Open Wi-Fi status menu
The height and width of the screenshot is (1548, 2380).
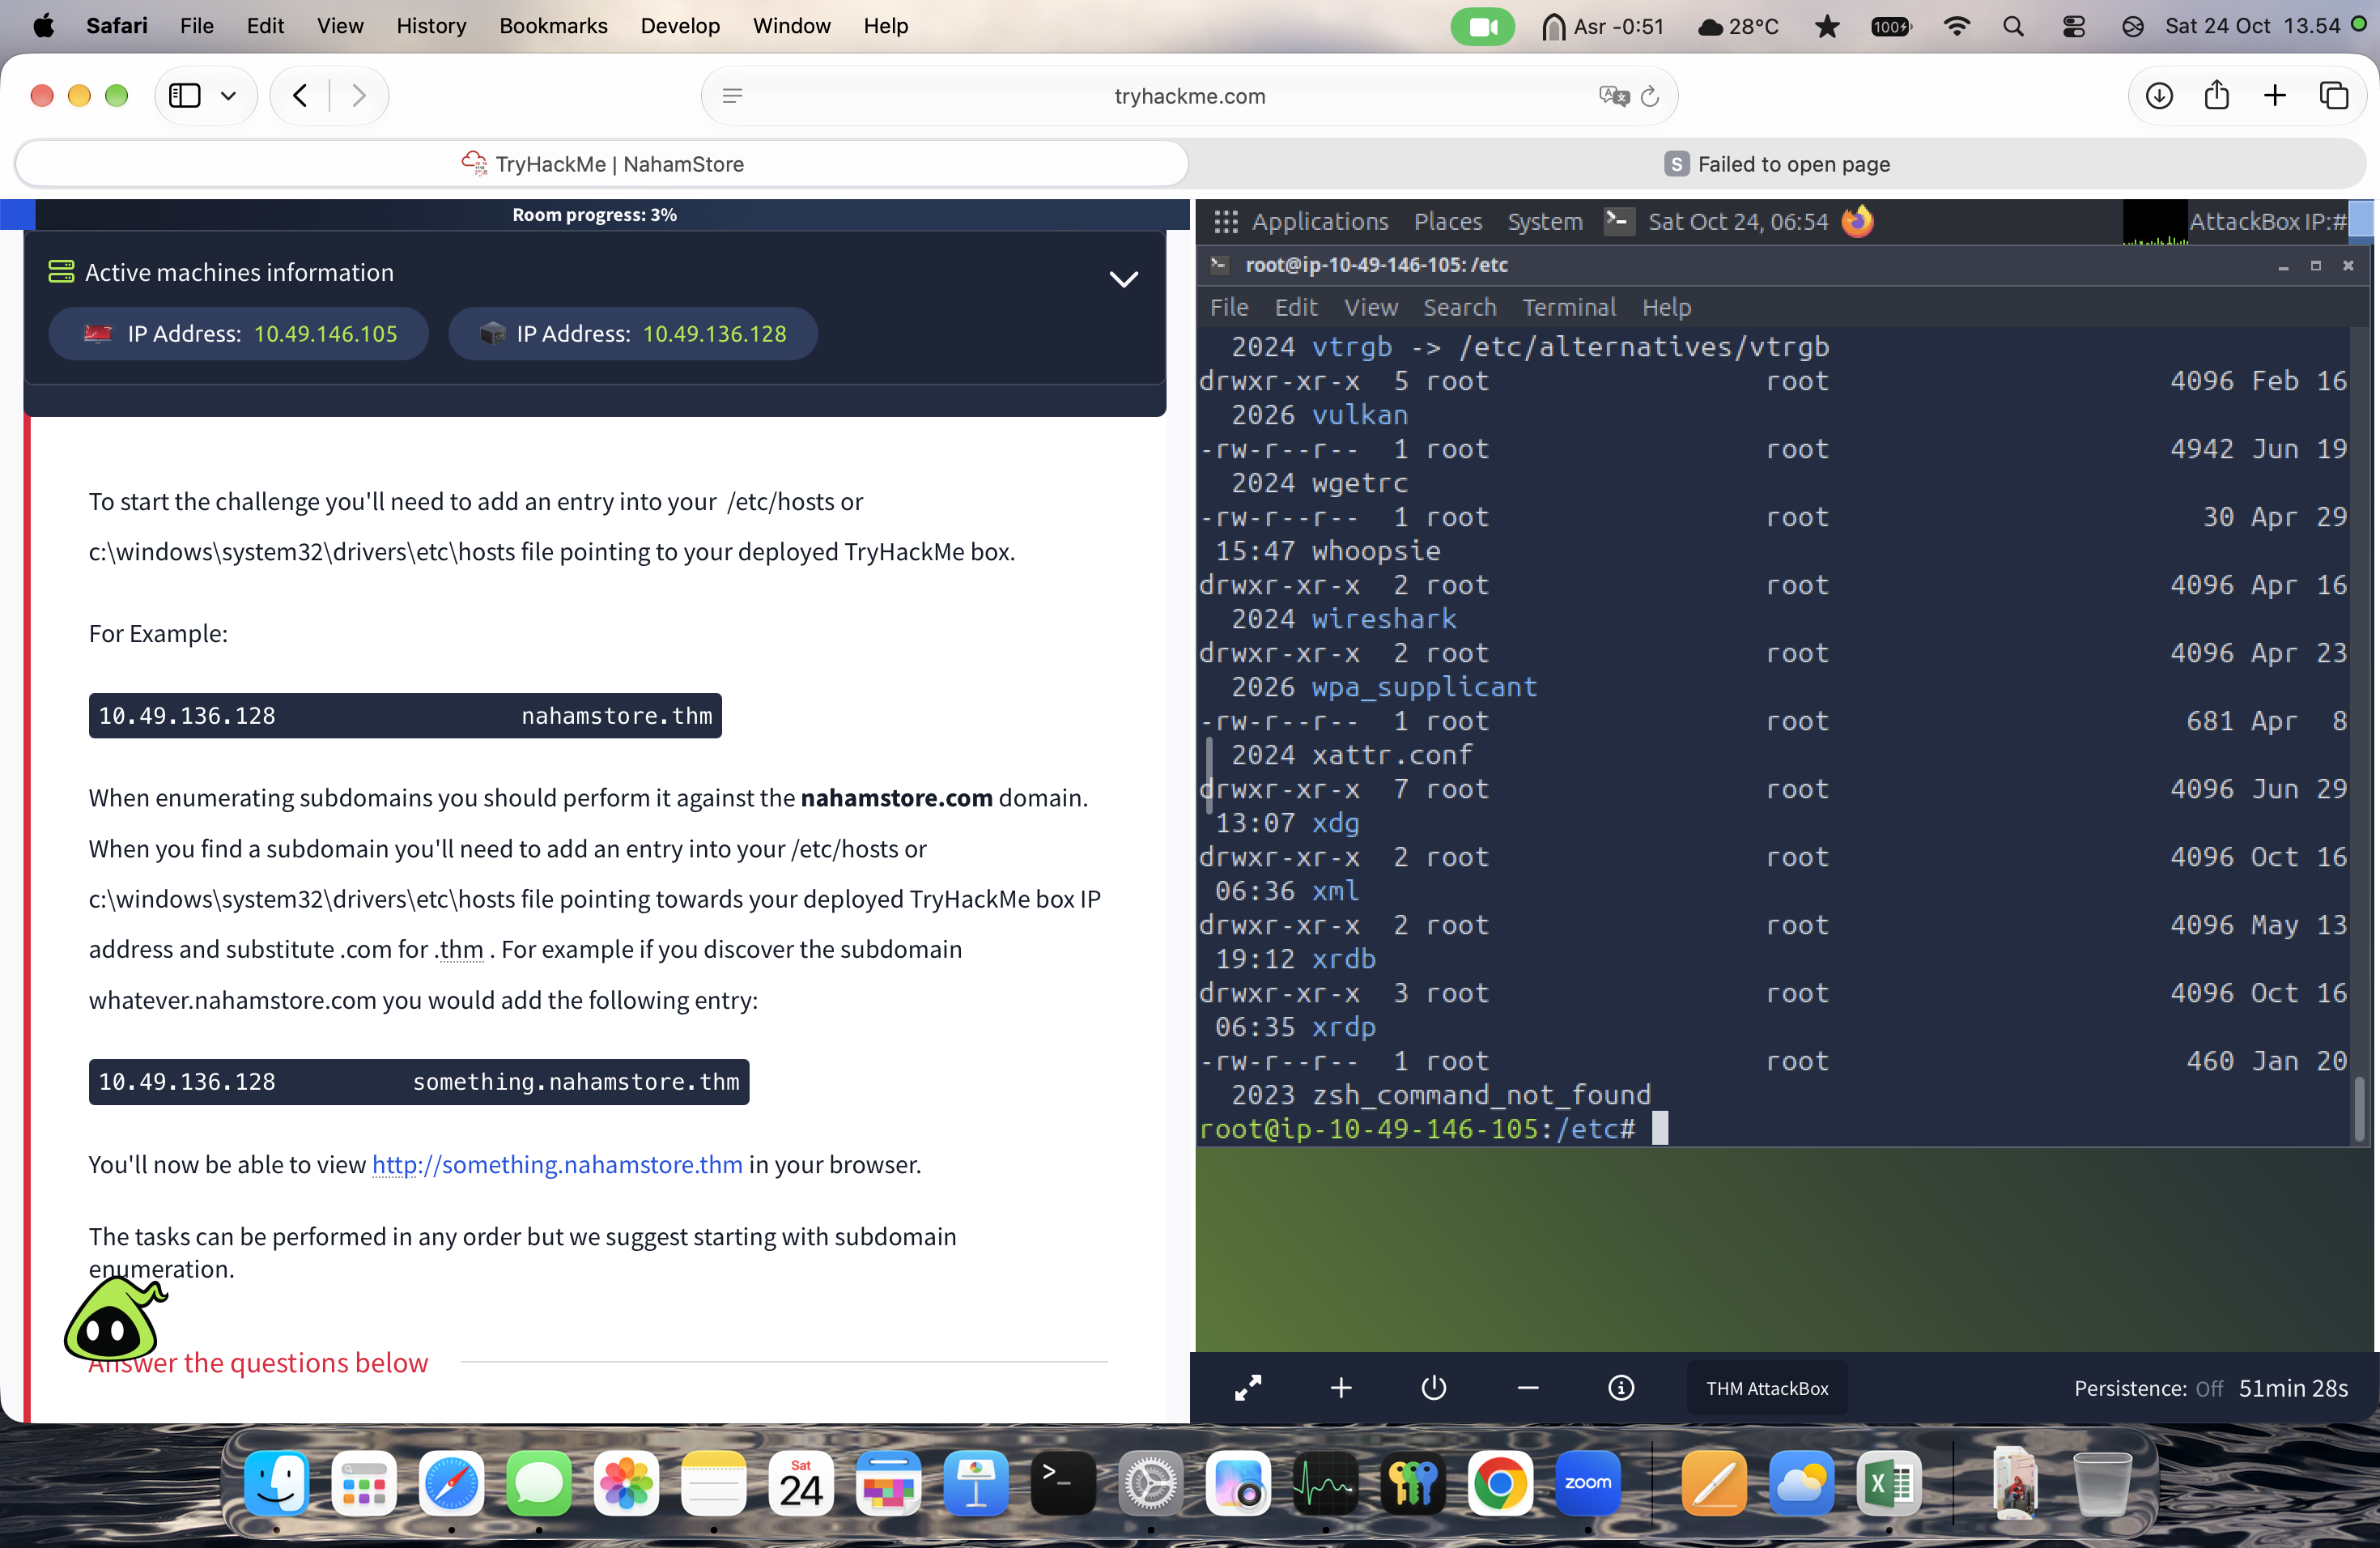pyautogui.click(x=1956, y=26)
